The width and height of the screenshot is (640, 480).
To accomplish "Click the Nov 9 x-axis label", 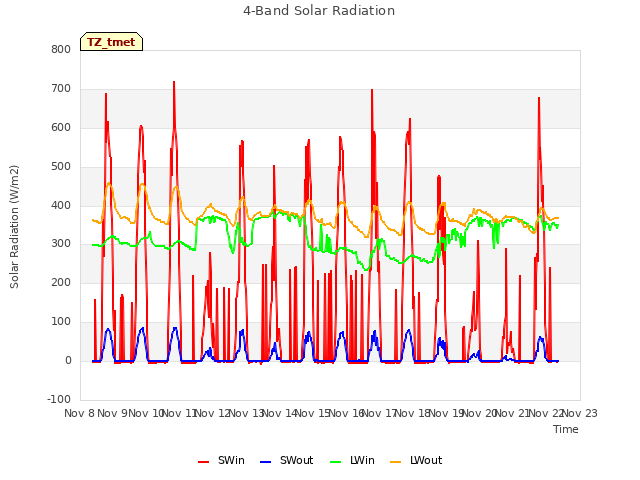I will click(113, 413).
